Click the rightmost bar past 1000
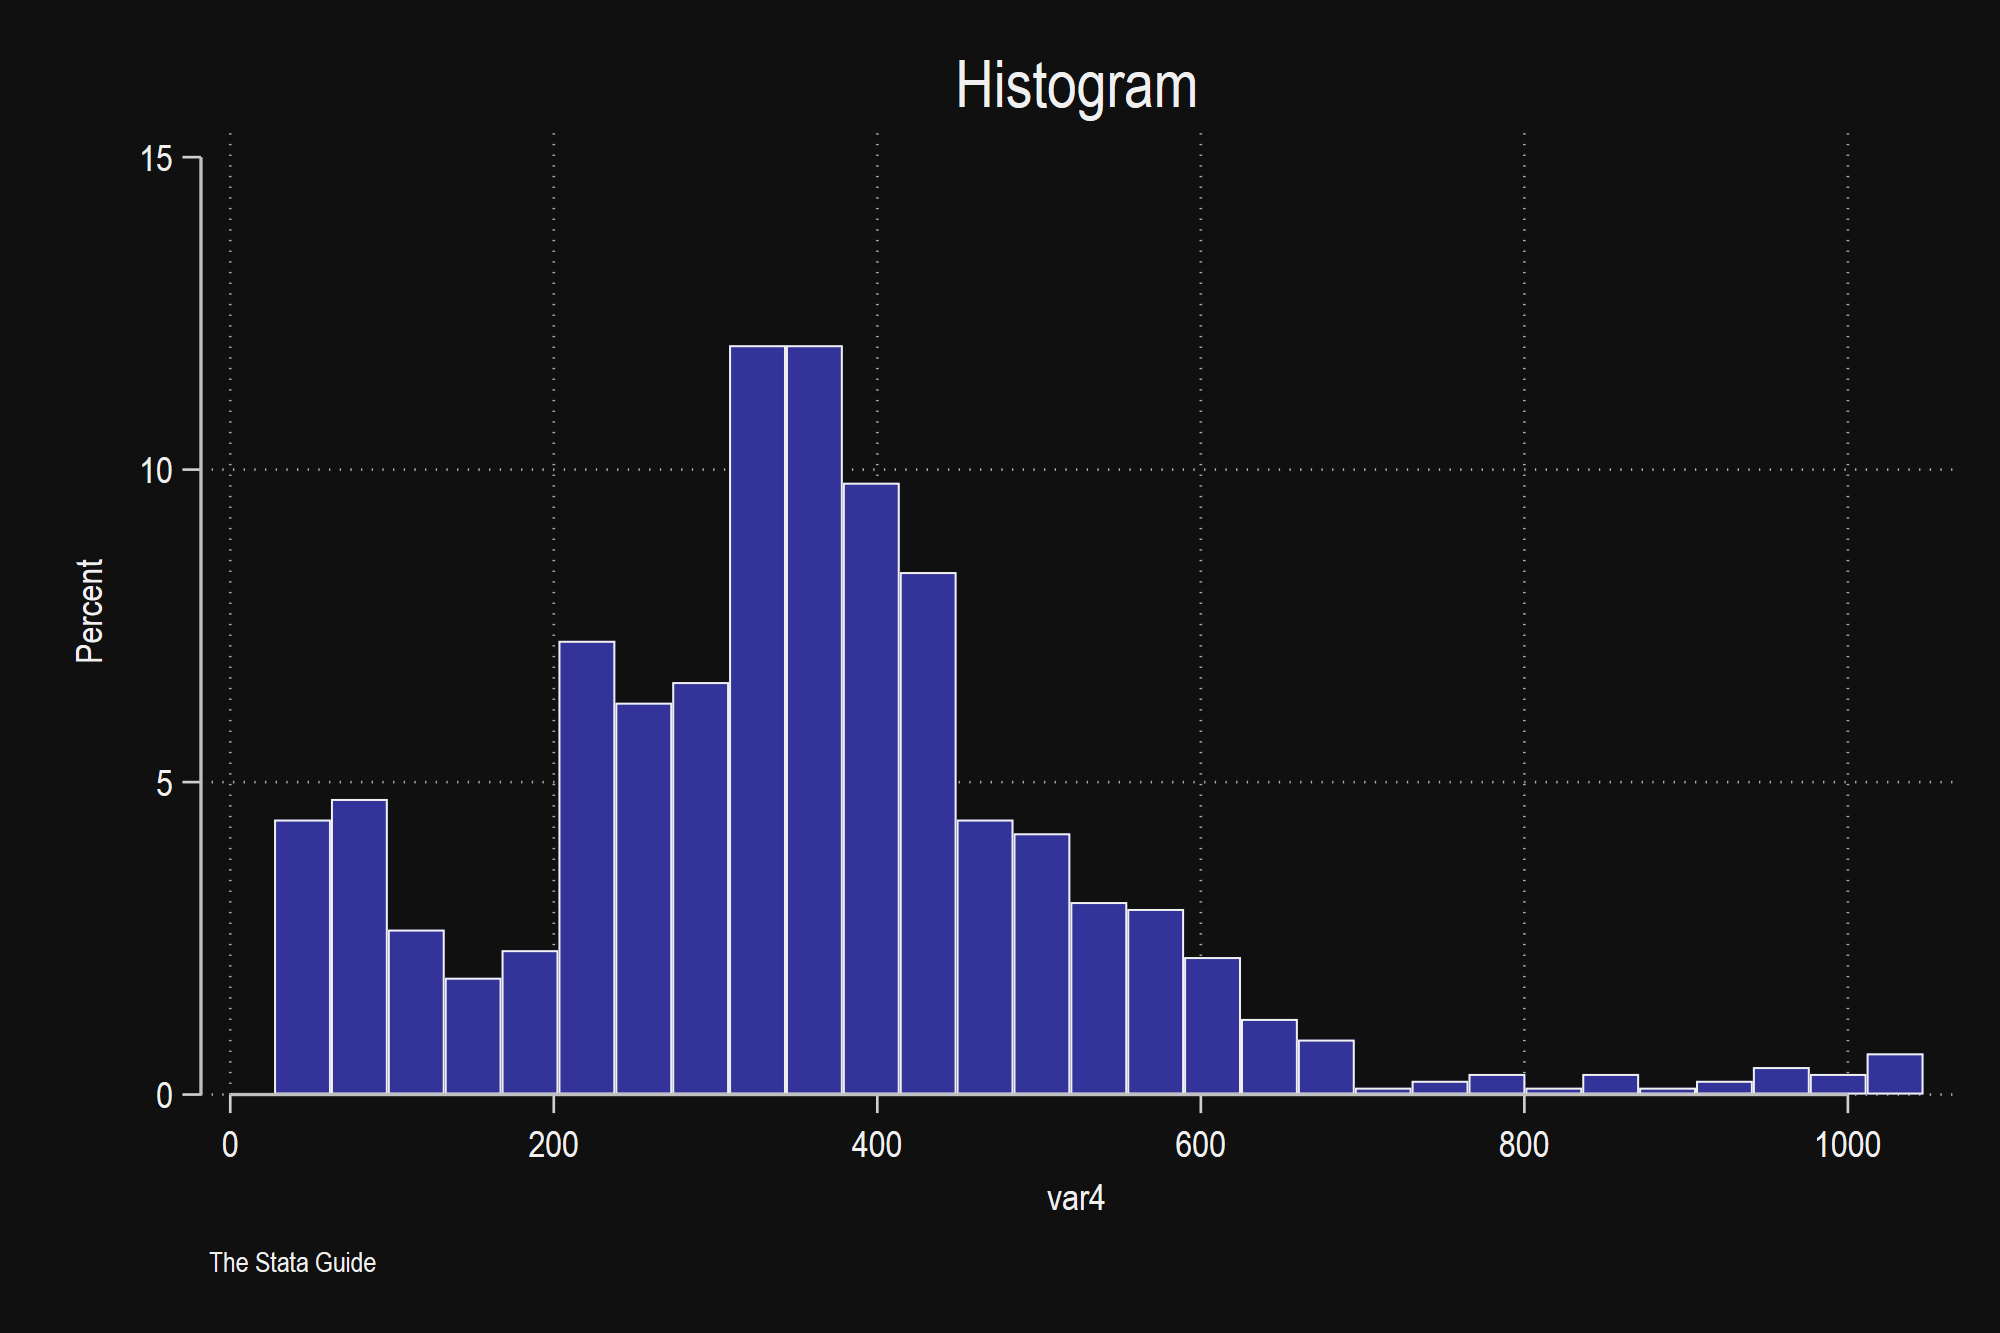The image size is (2000, 1333). click(1894, 1074)
